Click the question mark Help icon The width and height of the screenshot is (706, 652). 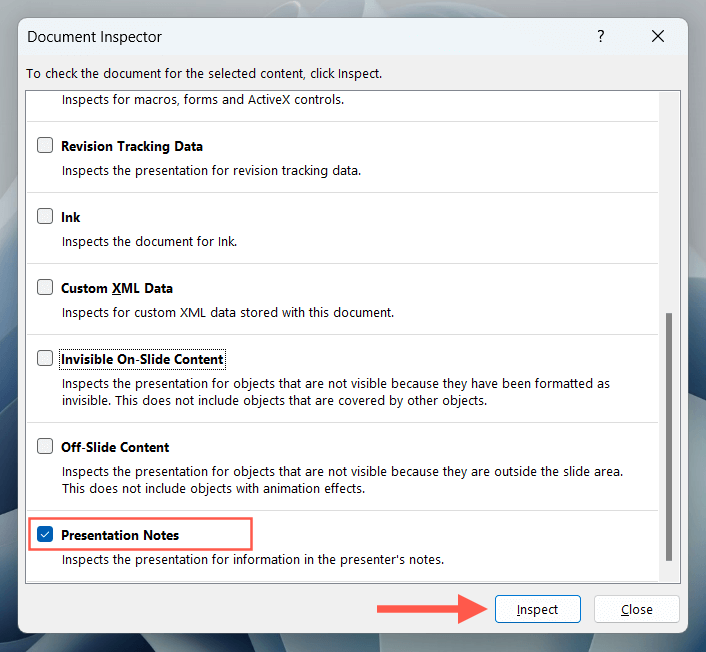pos(601,36)
